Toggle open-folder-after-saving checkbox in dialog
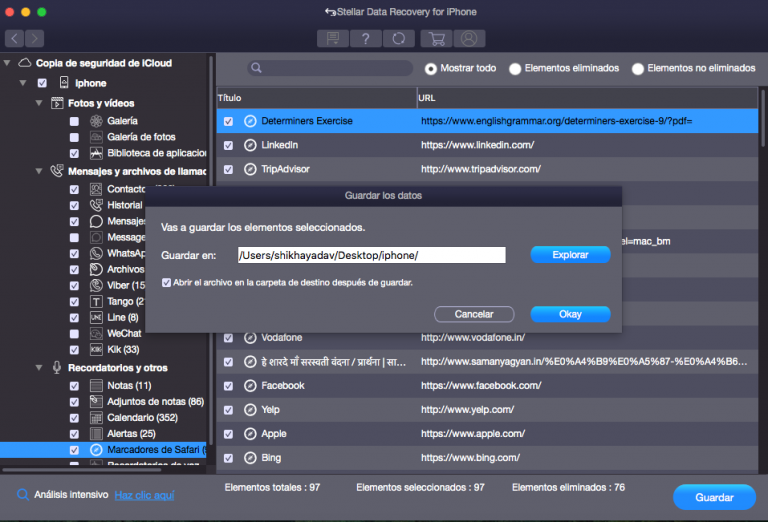Screen dimensions: 768x522 pos(167,283)
